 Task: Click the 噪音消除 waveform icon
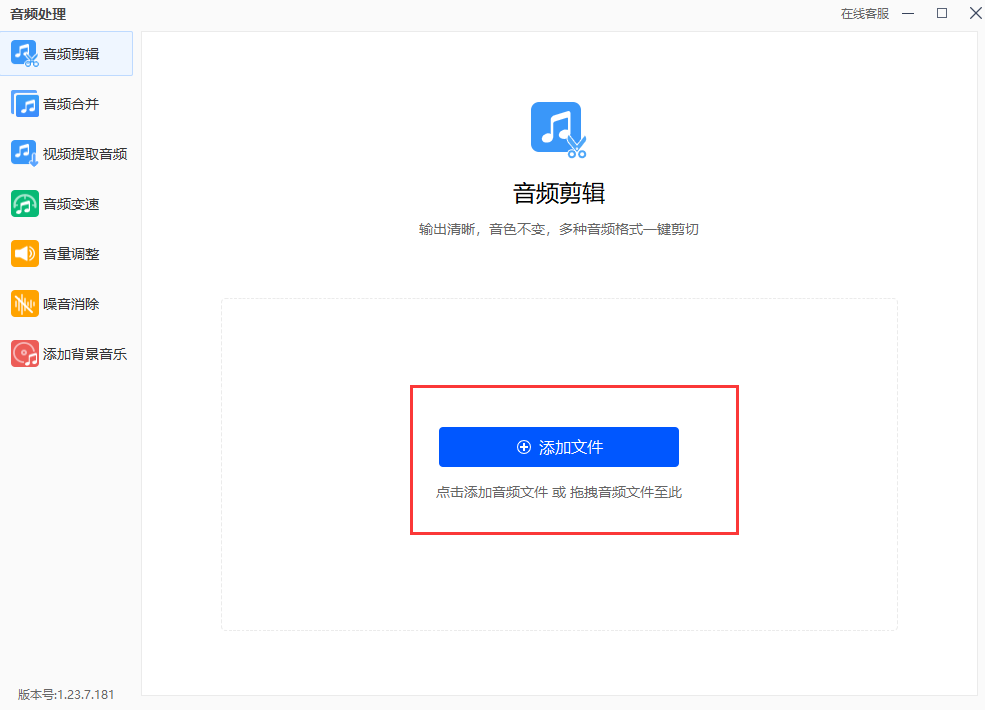(x=25, y=304)
